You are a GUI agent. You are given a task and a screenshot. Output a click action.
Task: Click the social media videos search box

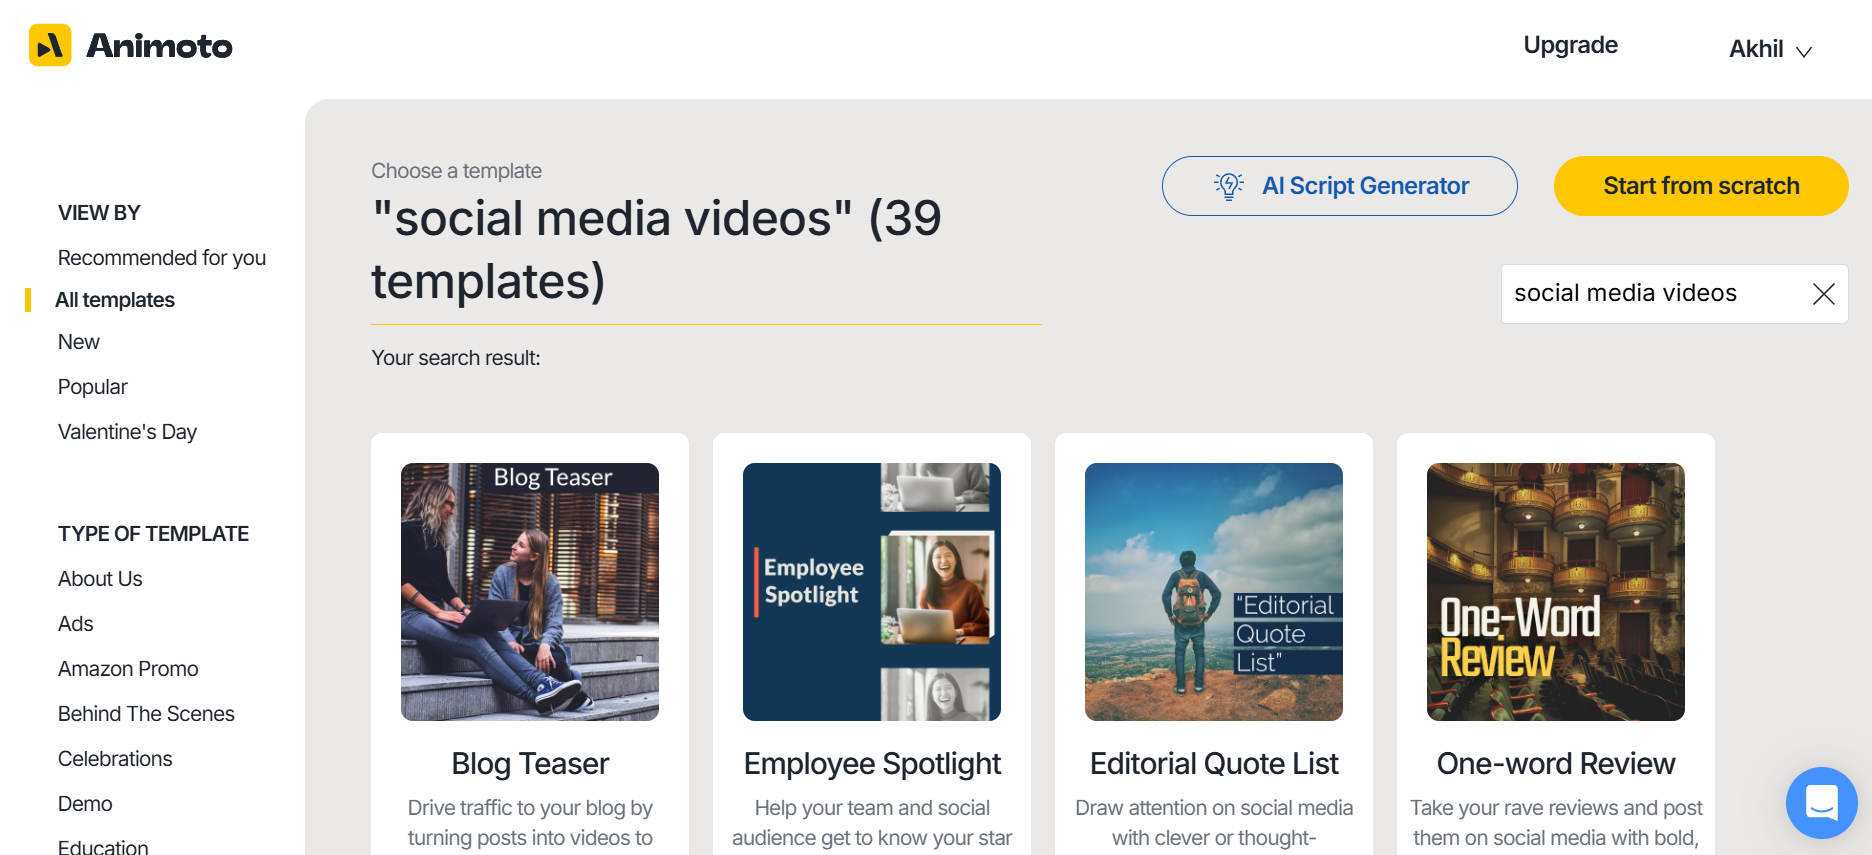1650,294
